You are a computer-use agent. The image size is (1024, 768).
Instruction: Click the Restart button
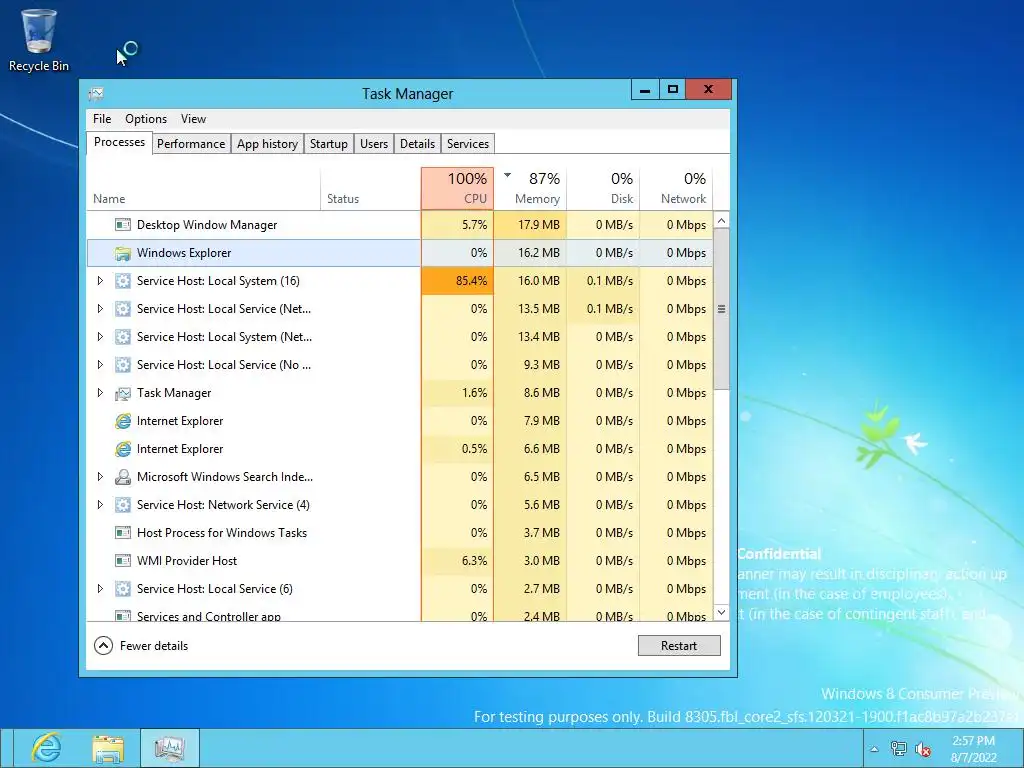point(679,646)
